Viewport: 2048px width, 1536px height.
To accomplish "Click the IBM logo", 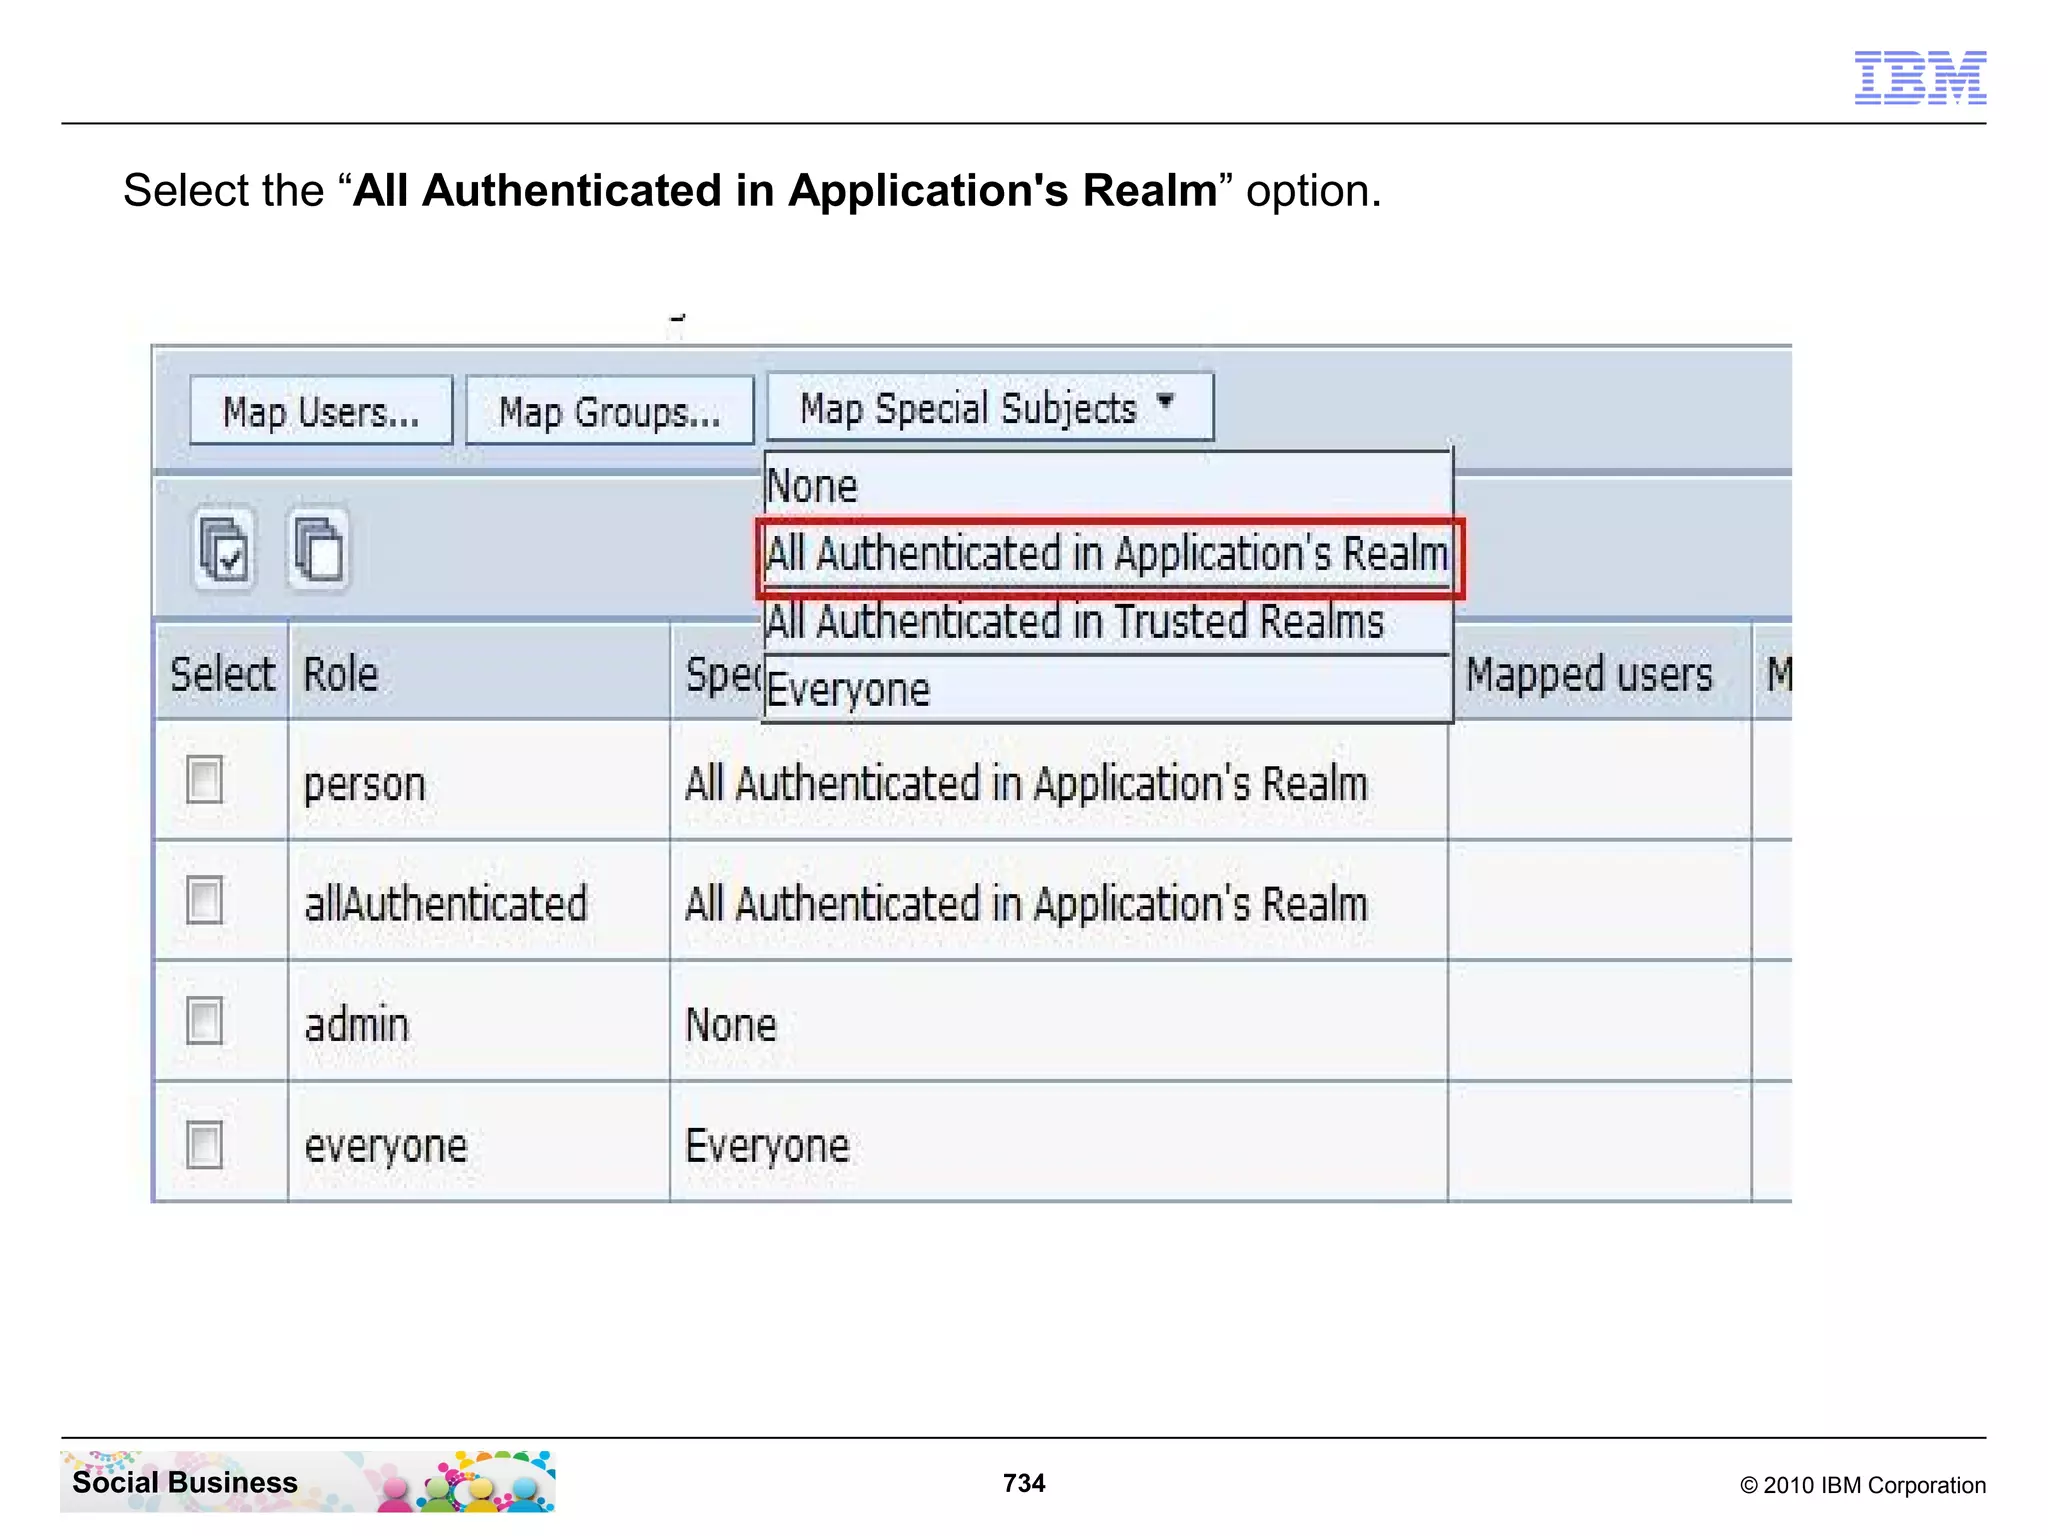I will coord(1920,77).
